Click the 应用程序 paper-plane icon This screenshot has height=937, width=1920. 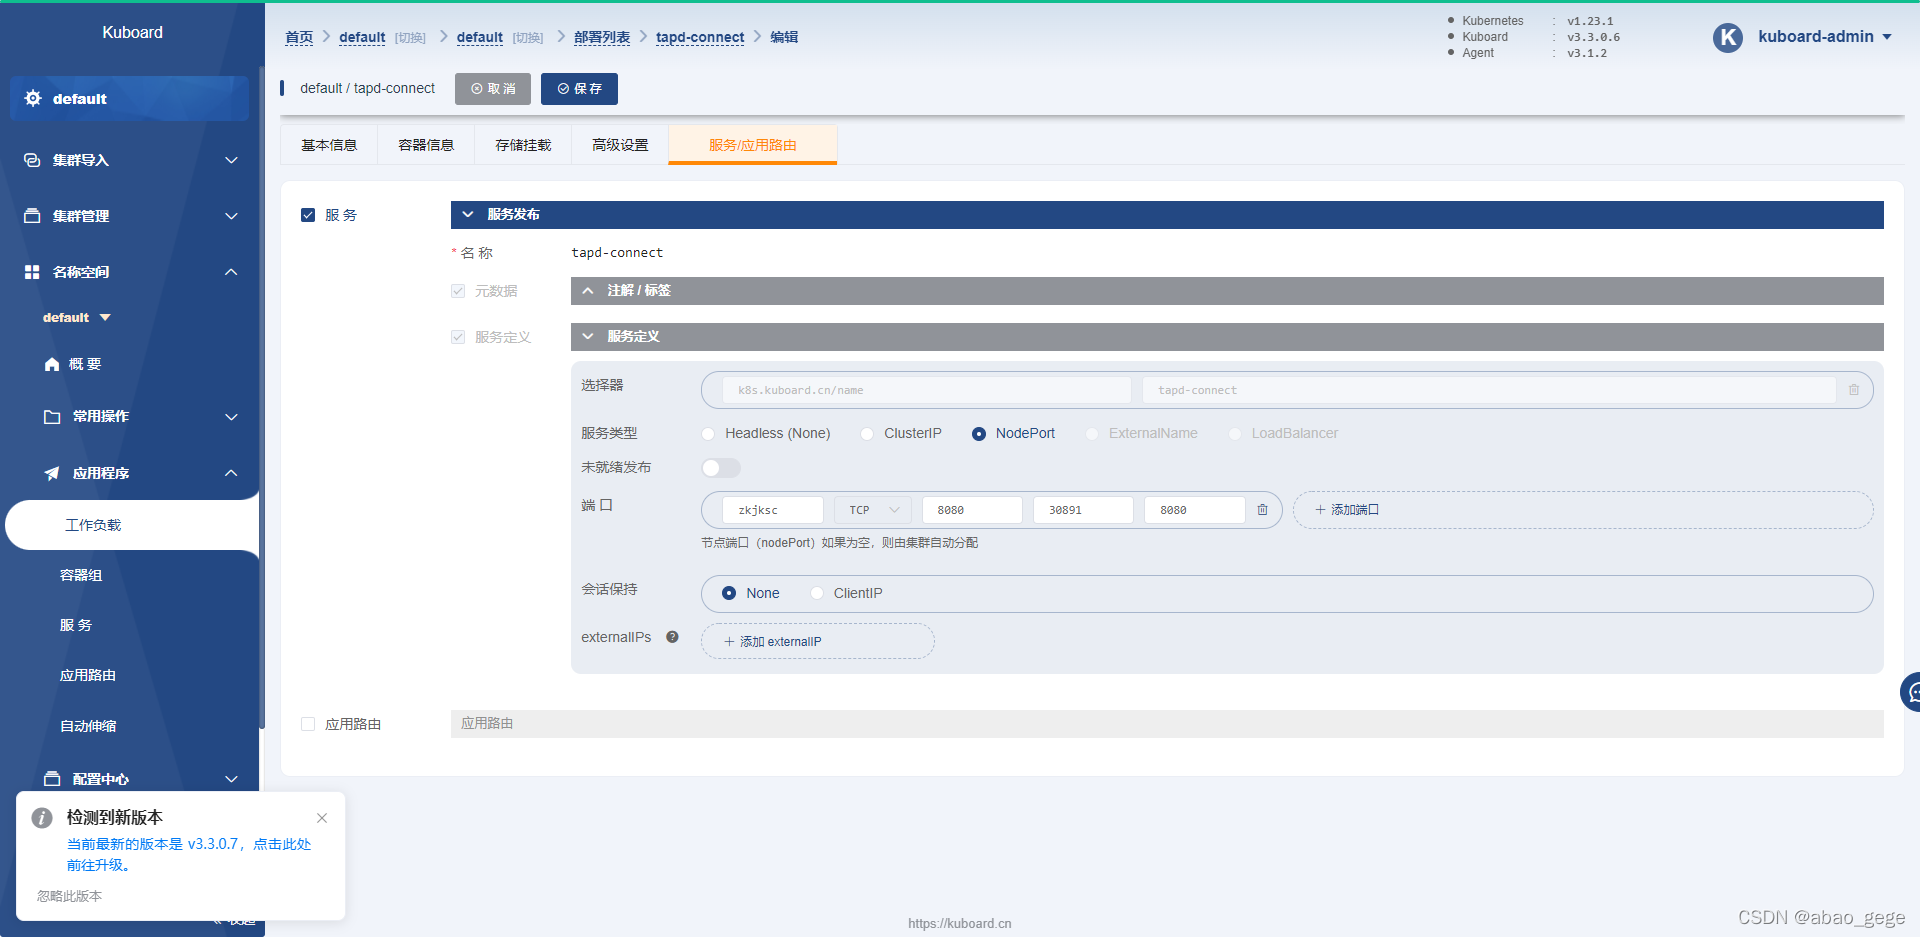[x=52, y=473]
